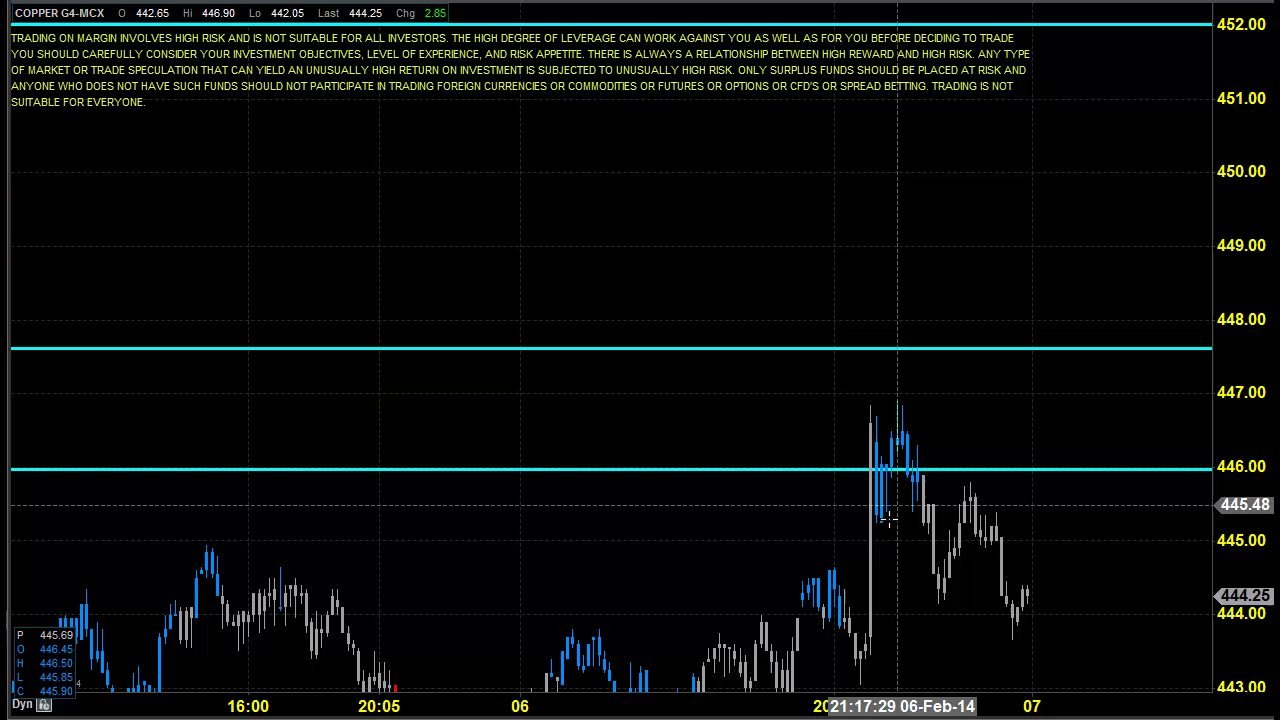Click the 443.00 price axis label
The height and width of the screenshot is (720, 1280).
click(1241, 688)
